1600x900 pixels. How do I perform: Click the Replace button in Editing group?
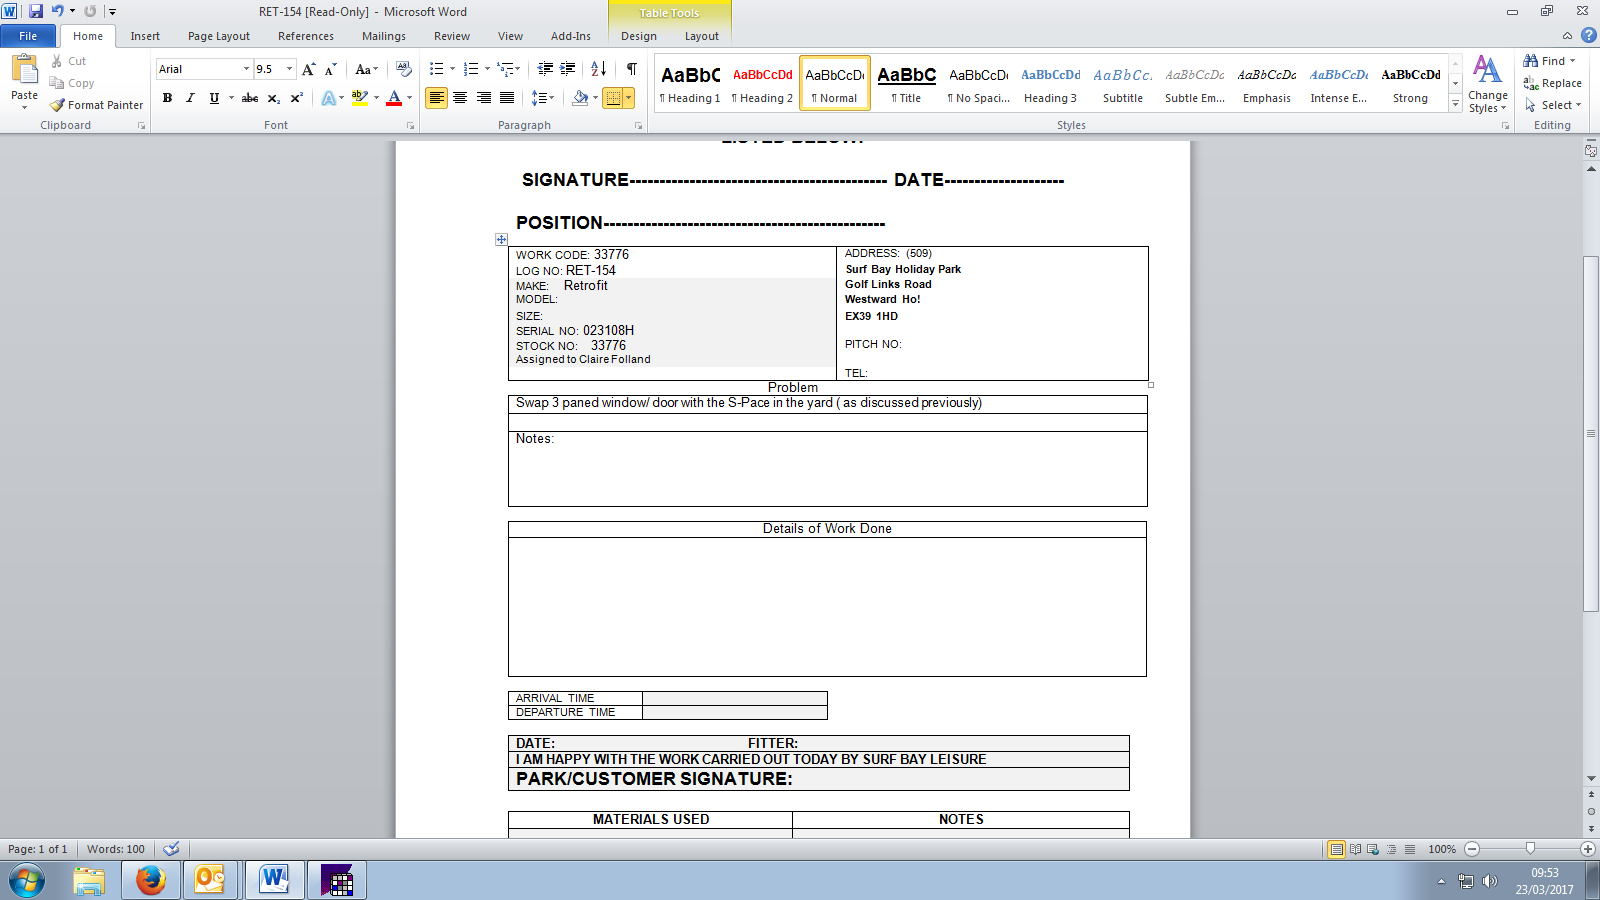[x=1553, y=83]
